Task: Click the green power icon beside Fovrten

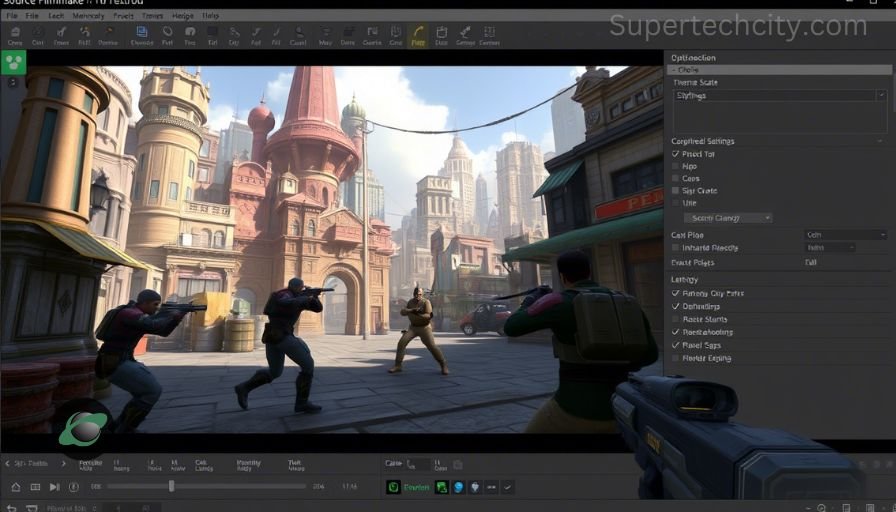Action: point(393,487)
